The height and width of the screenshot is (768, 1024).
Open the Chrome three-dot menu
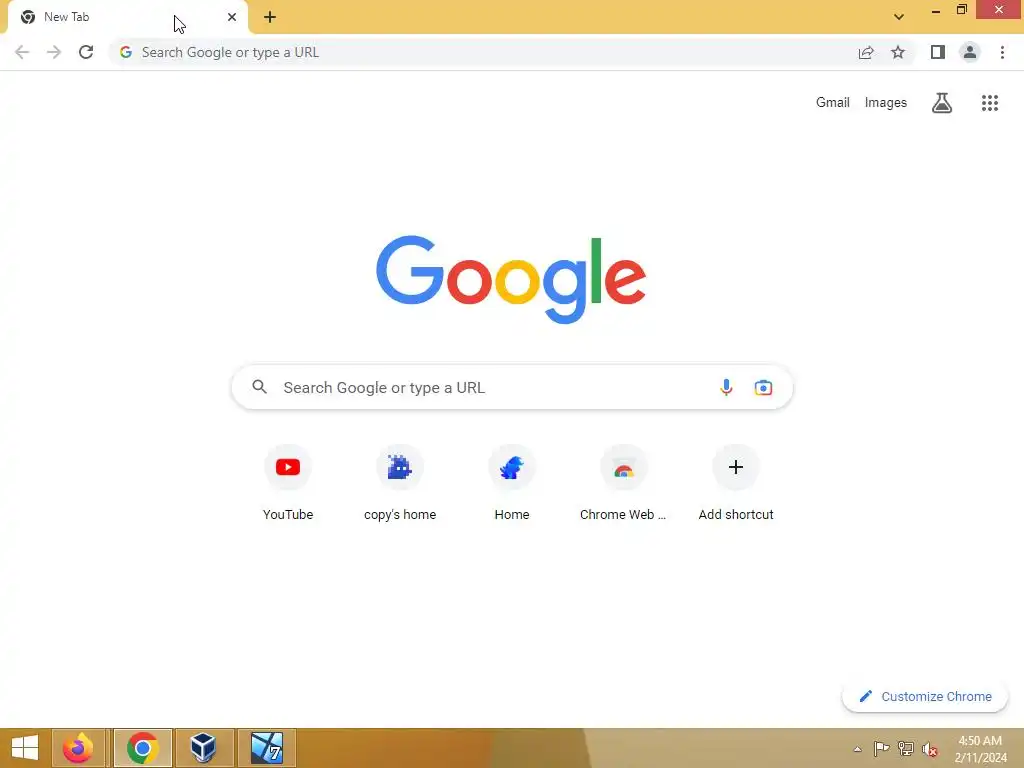[x=1002, y=52]
